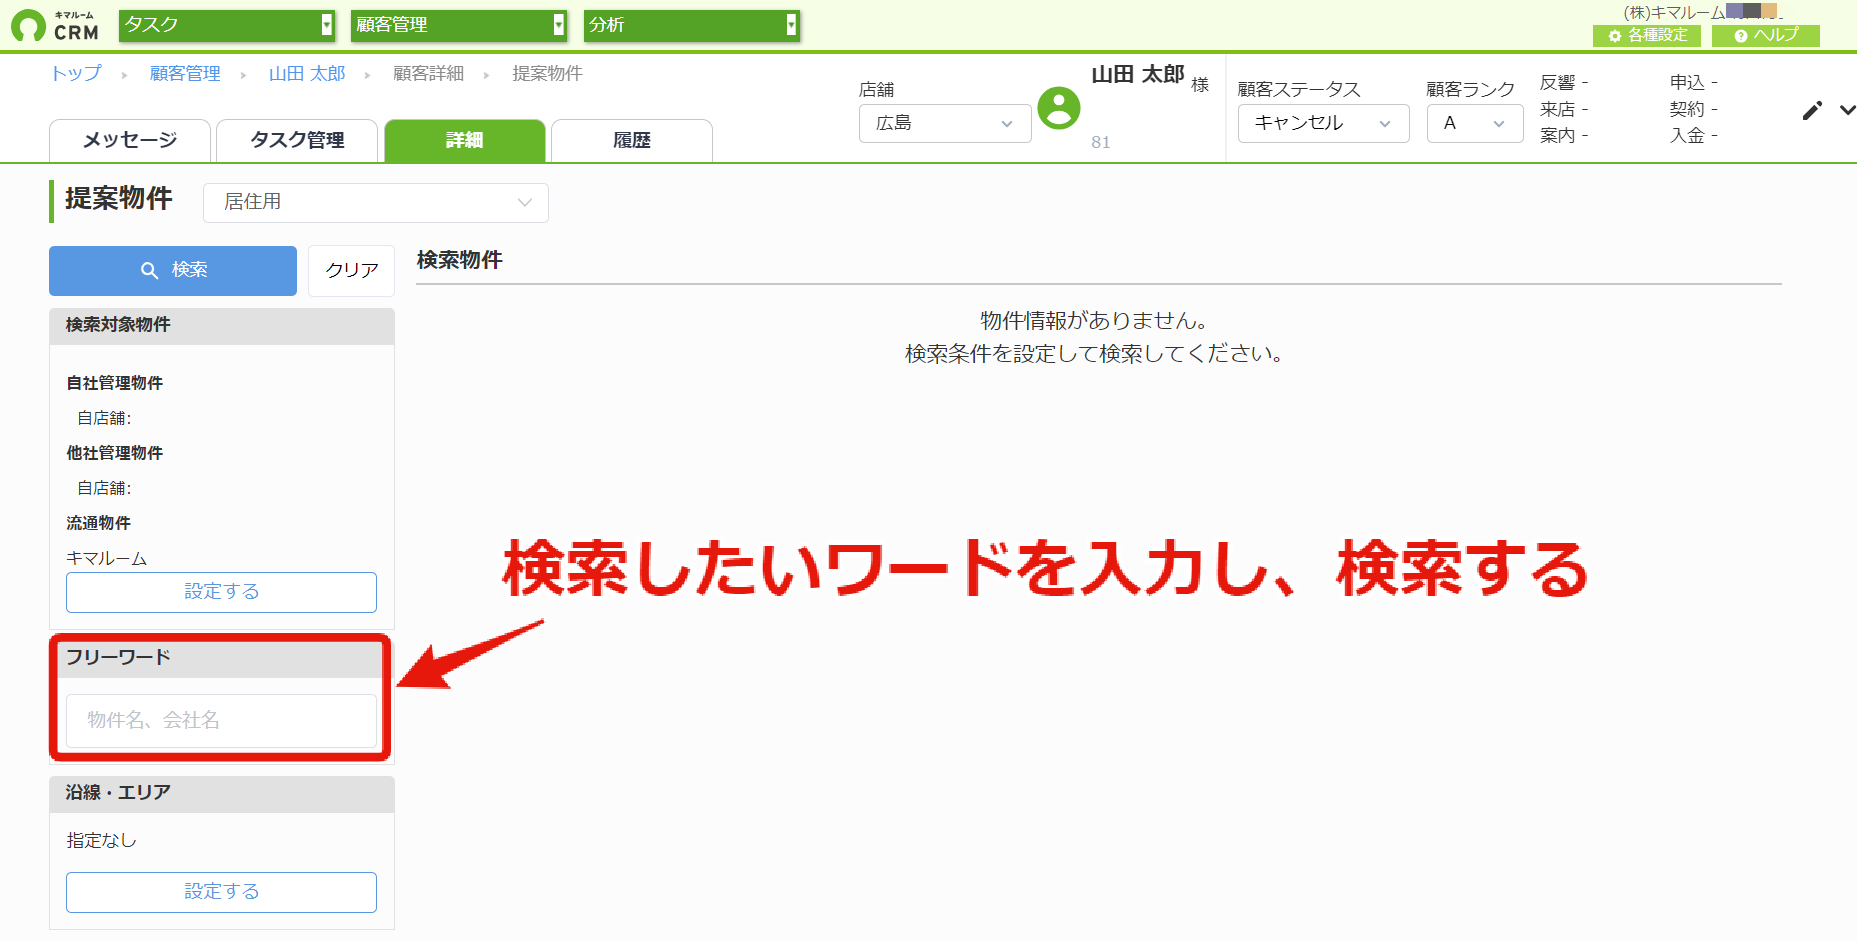Open the 分析 dropdown menu
This screenshot has height=941, width=1857.
coord(692,25)
